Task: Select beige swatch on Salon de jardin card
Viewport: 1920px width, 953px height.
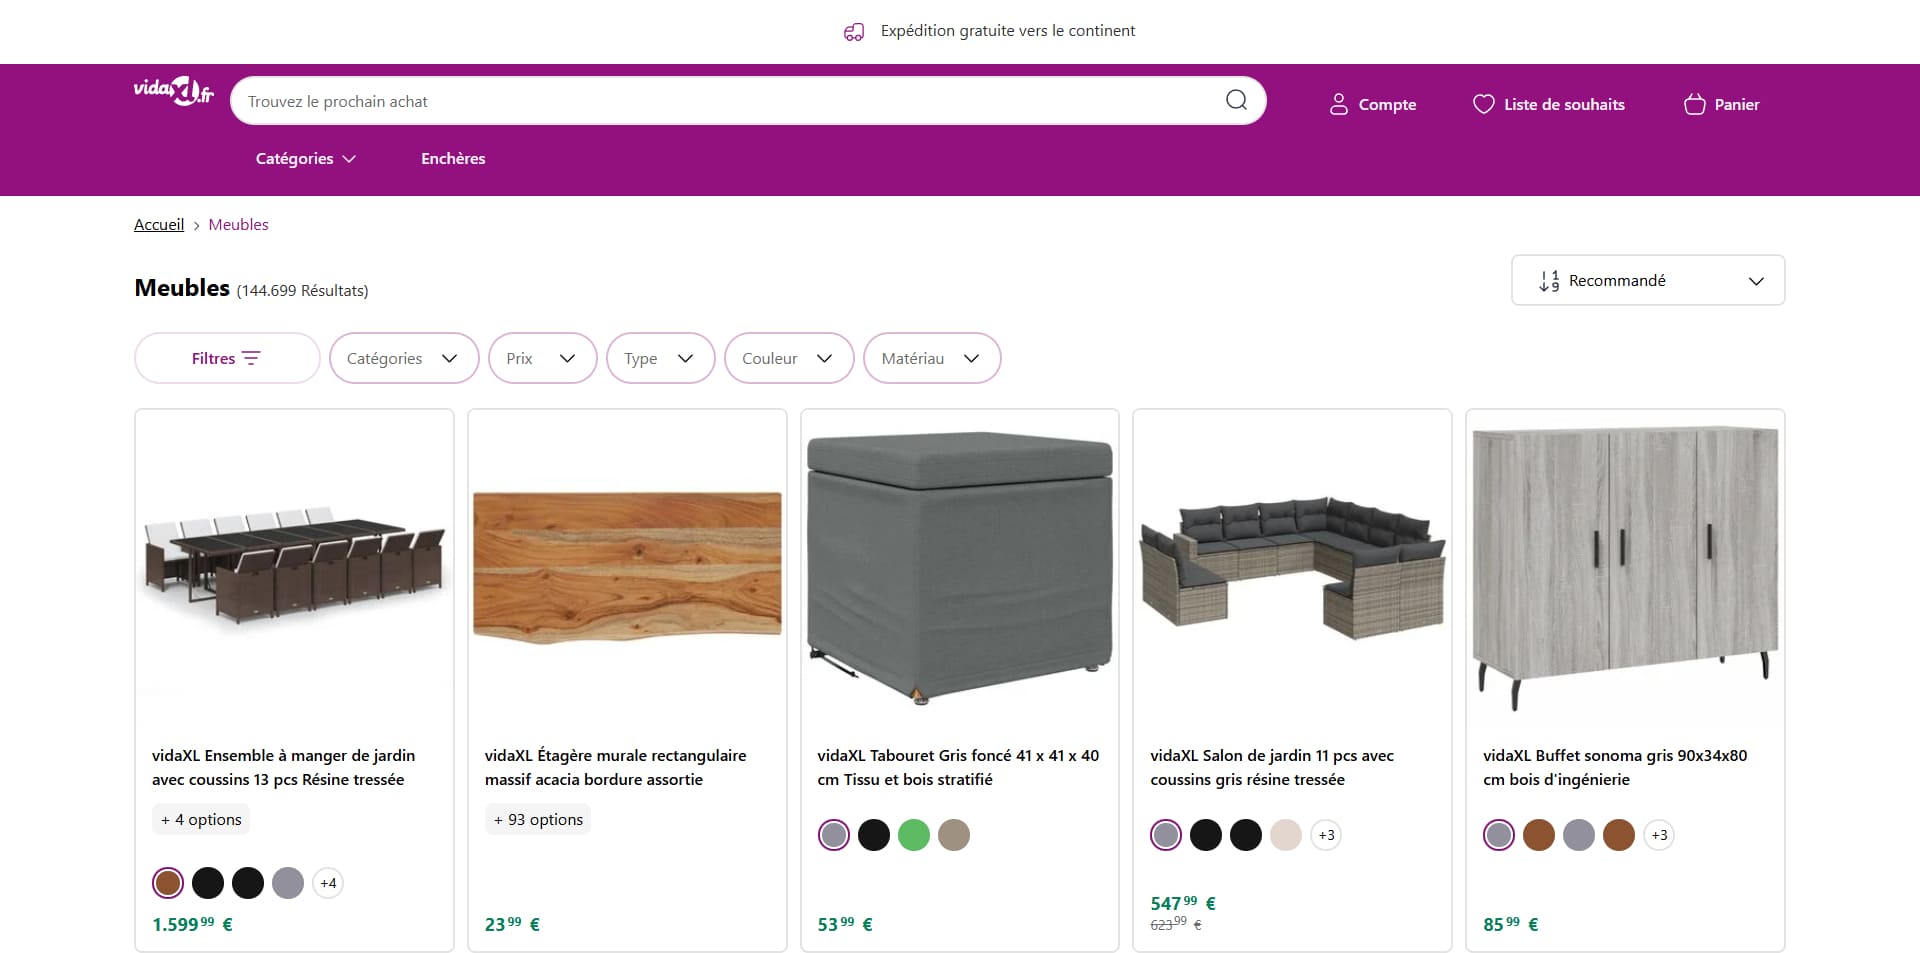Action: (1286, 835)
